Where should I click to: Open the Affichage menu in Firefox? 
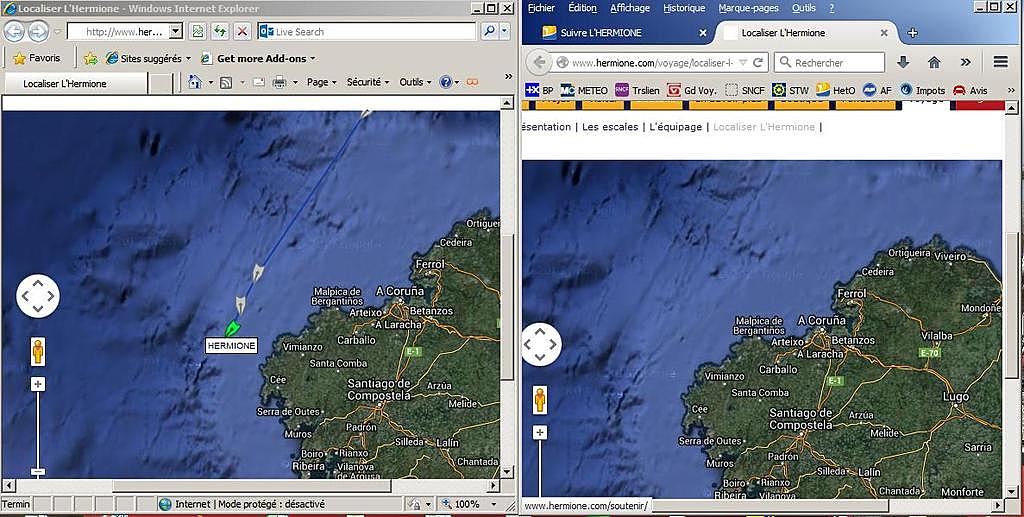[x=630, y=8]
